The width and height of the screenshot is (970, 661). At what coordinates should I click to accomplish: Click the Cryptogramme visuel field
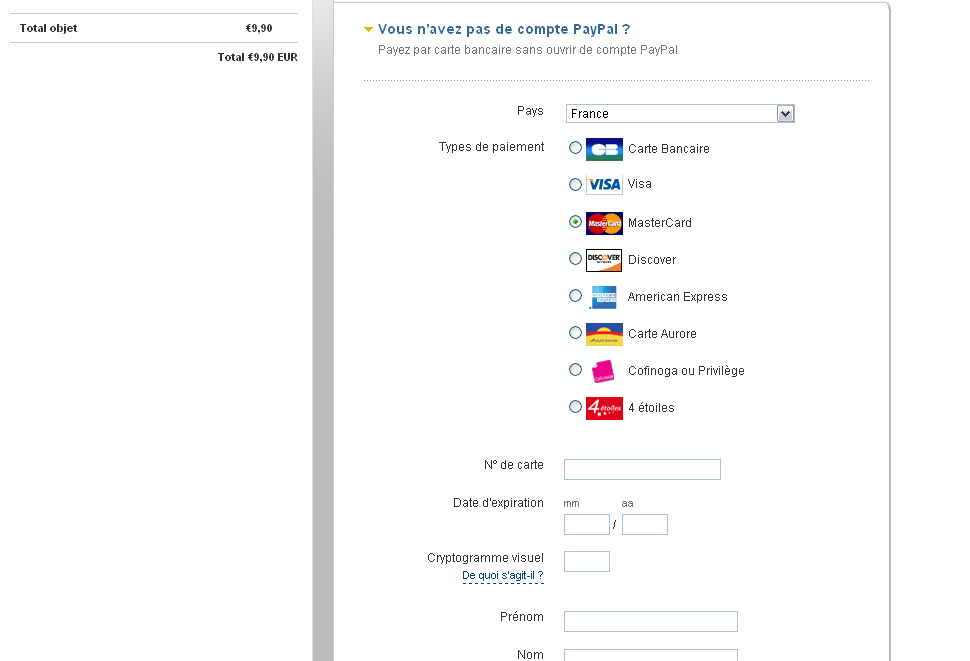(586, 562)
